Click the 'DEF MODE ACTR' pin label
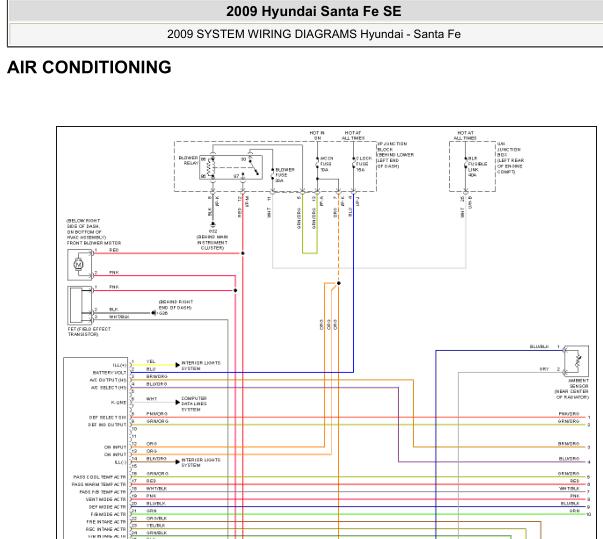The height and width of the screenshot is (539, 603). (x=107, y=507)
